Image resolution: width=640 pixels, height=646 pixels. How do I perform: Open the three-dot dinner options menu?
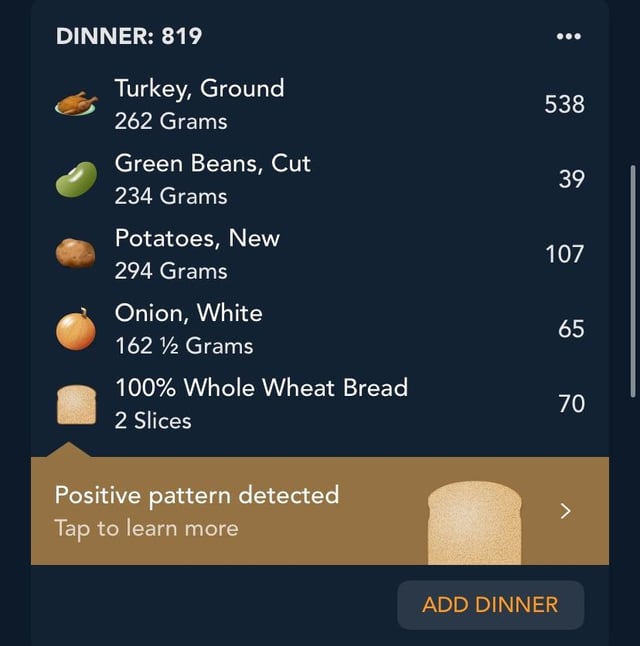pos(568,36)
